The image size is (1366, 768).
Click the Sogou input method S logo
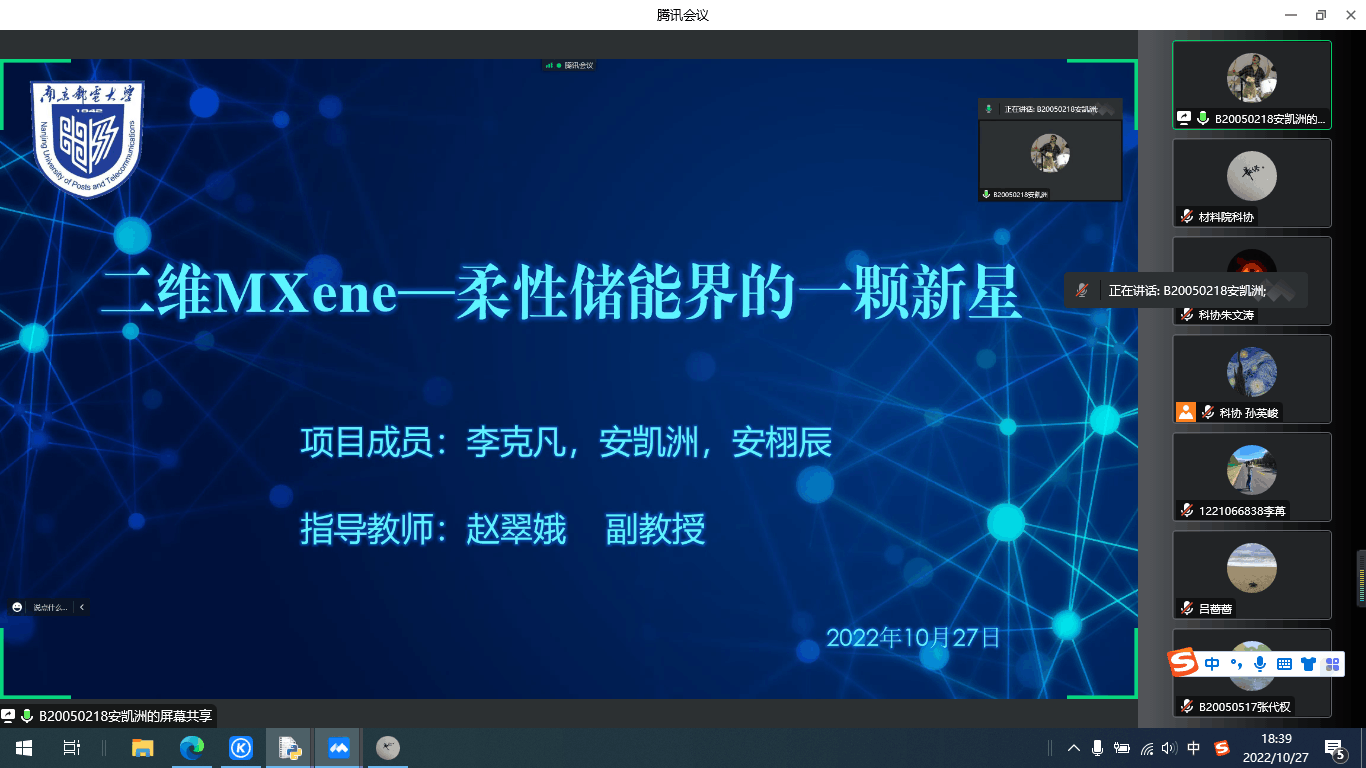(1184, 663)
